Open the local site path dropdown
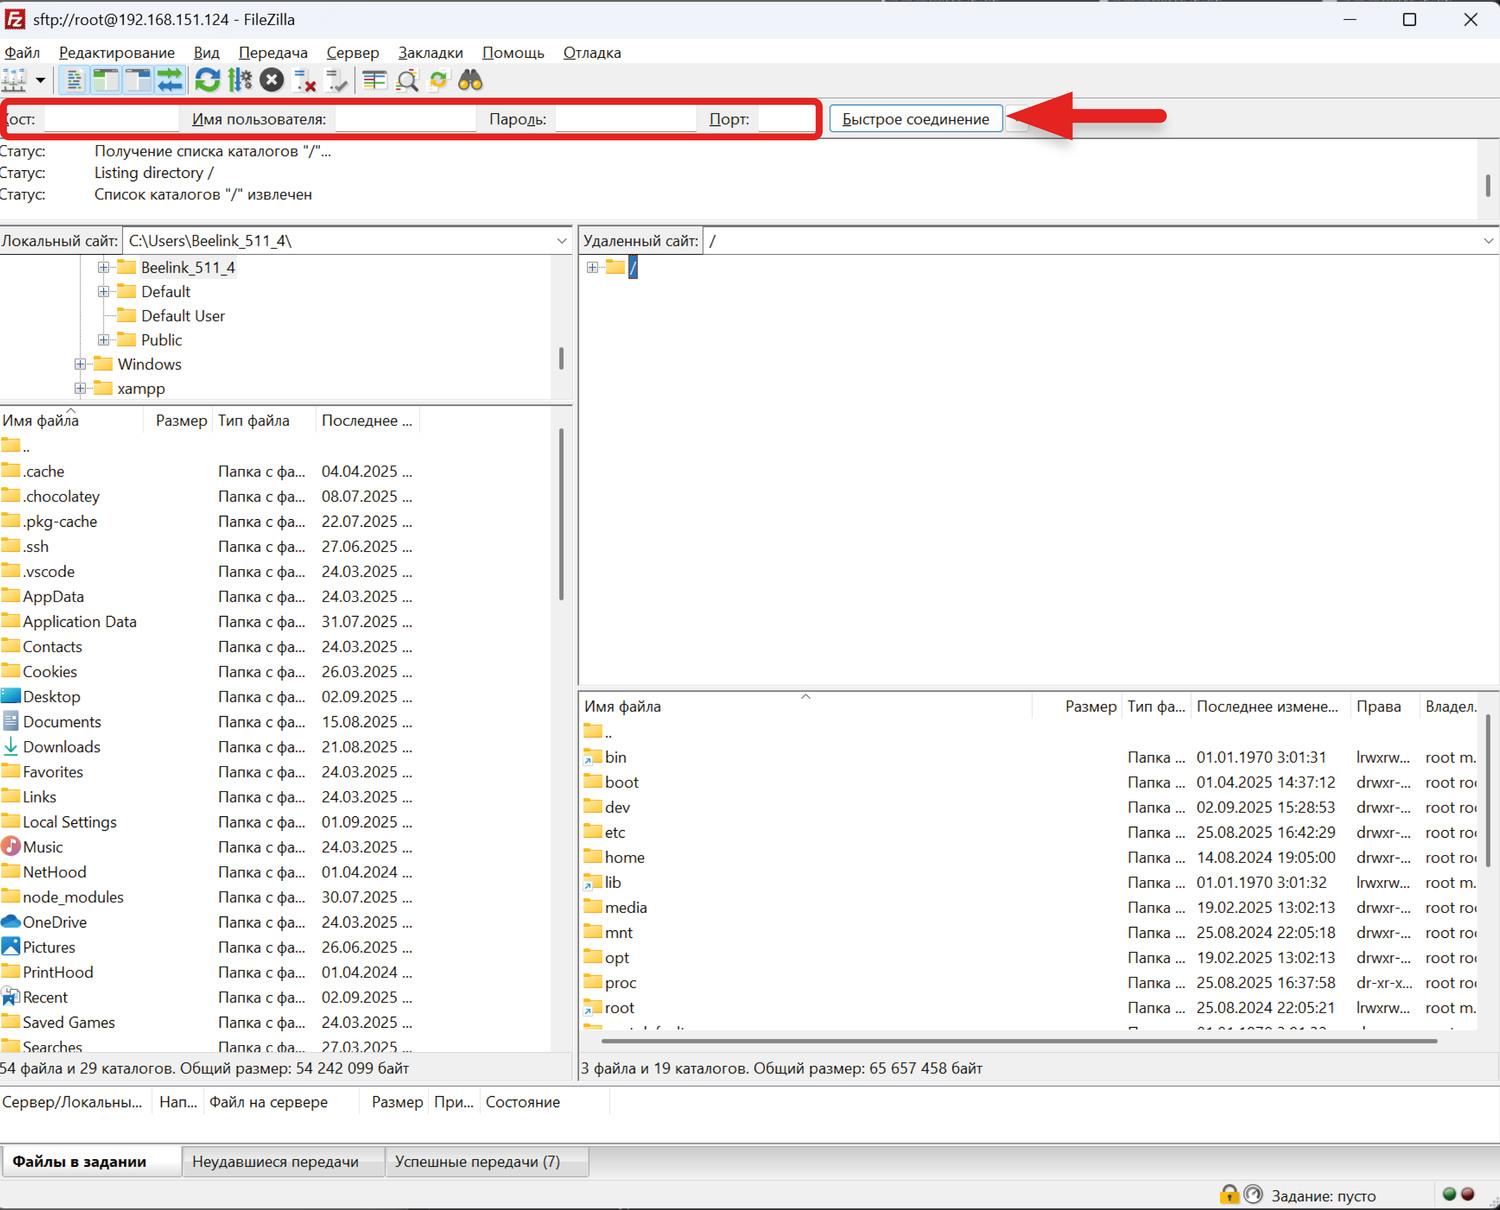 click(x=561, y=241)
